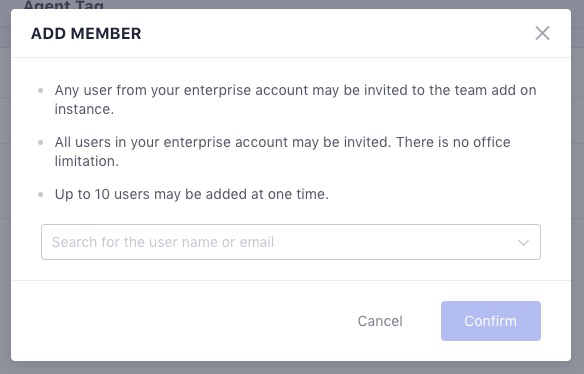The width and height of the screenshot is (584, 374).
Task: Expand the user search dropdown chevron
Action: (x=523, y=243)
